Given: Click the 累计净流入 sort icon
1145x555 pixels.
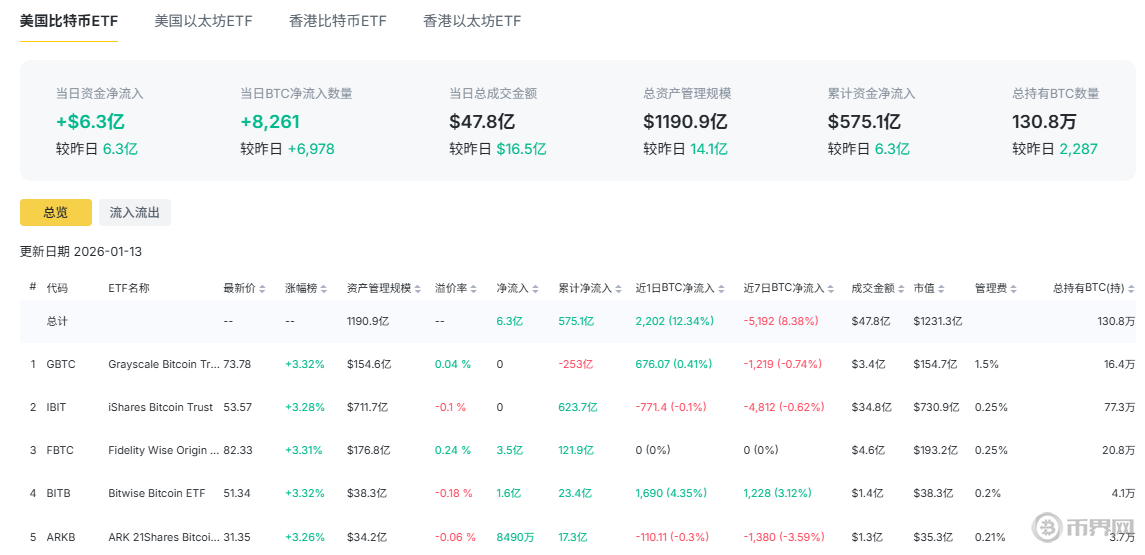Looking at the screenshot, I should coord(619,289).
